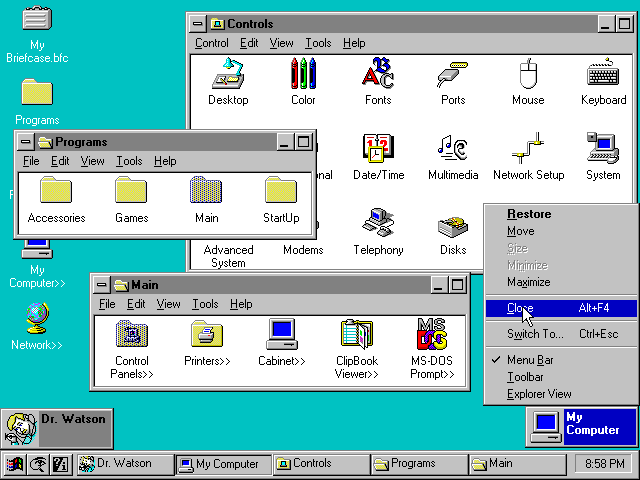Choose Switch To... from the system menu

tap(561, 333)
